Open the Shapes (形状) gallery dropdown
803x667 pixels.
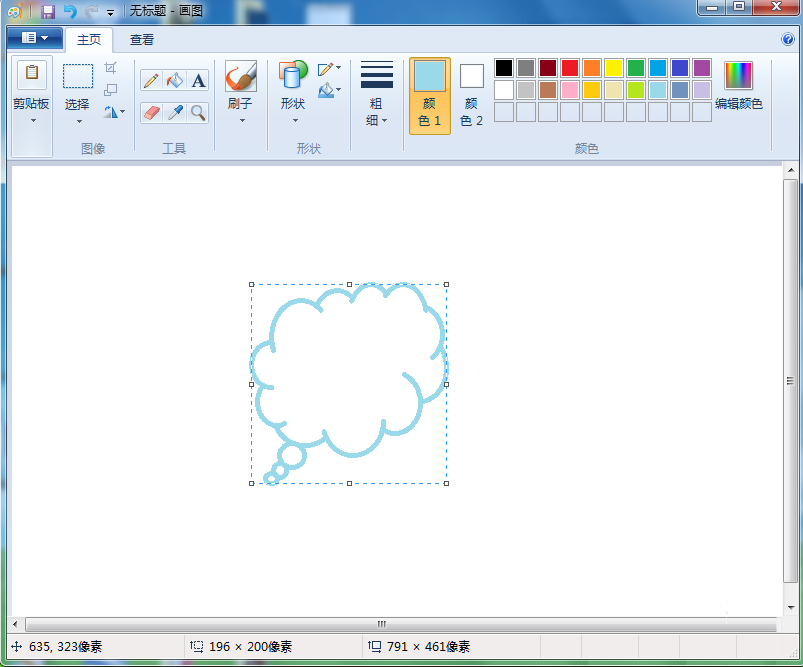click(295, 121)
